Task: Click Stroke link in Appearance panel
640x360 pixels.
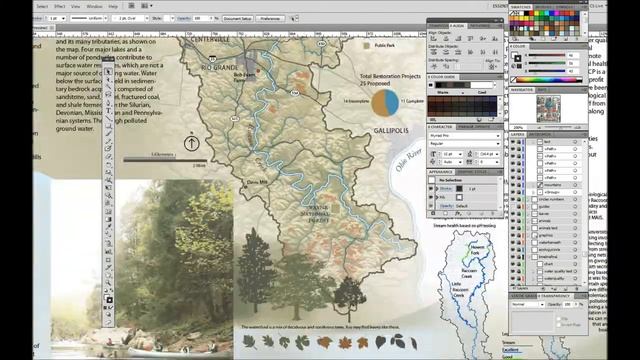Action: (x=446, y=189)
